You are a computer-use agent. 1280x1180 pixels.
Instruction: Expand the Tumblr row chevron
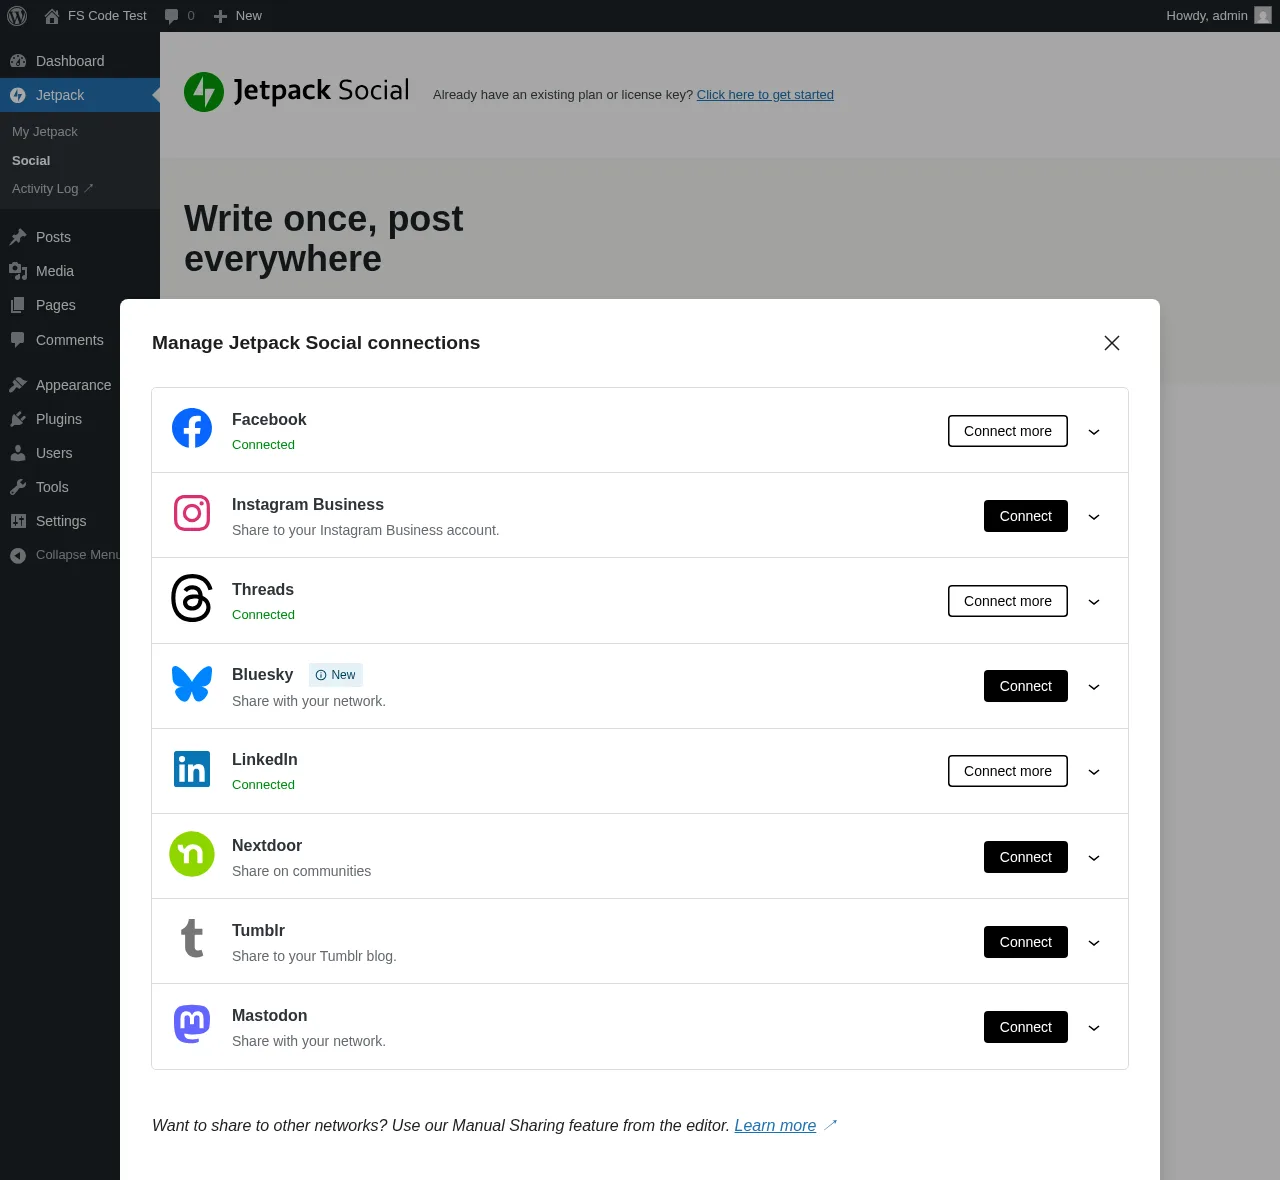[x=1094, y=943]
